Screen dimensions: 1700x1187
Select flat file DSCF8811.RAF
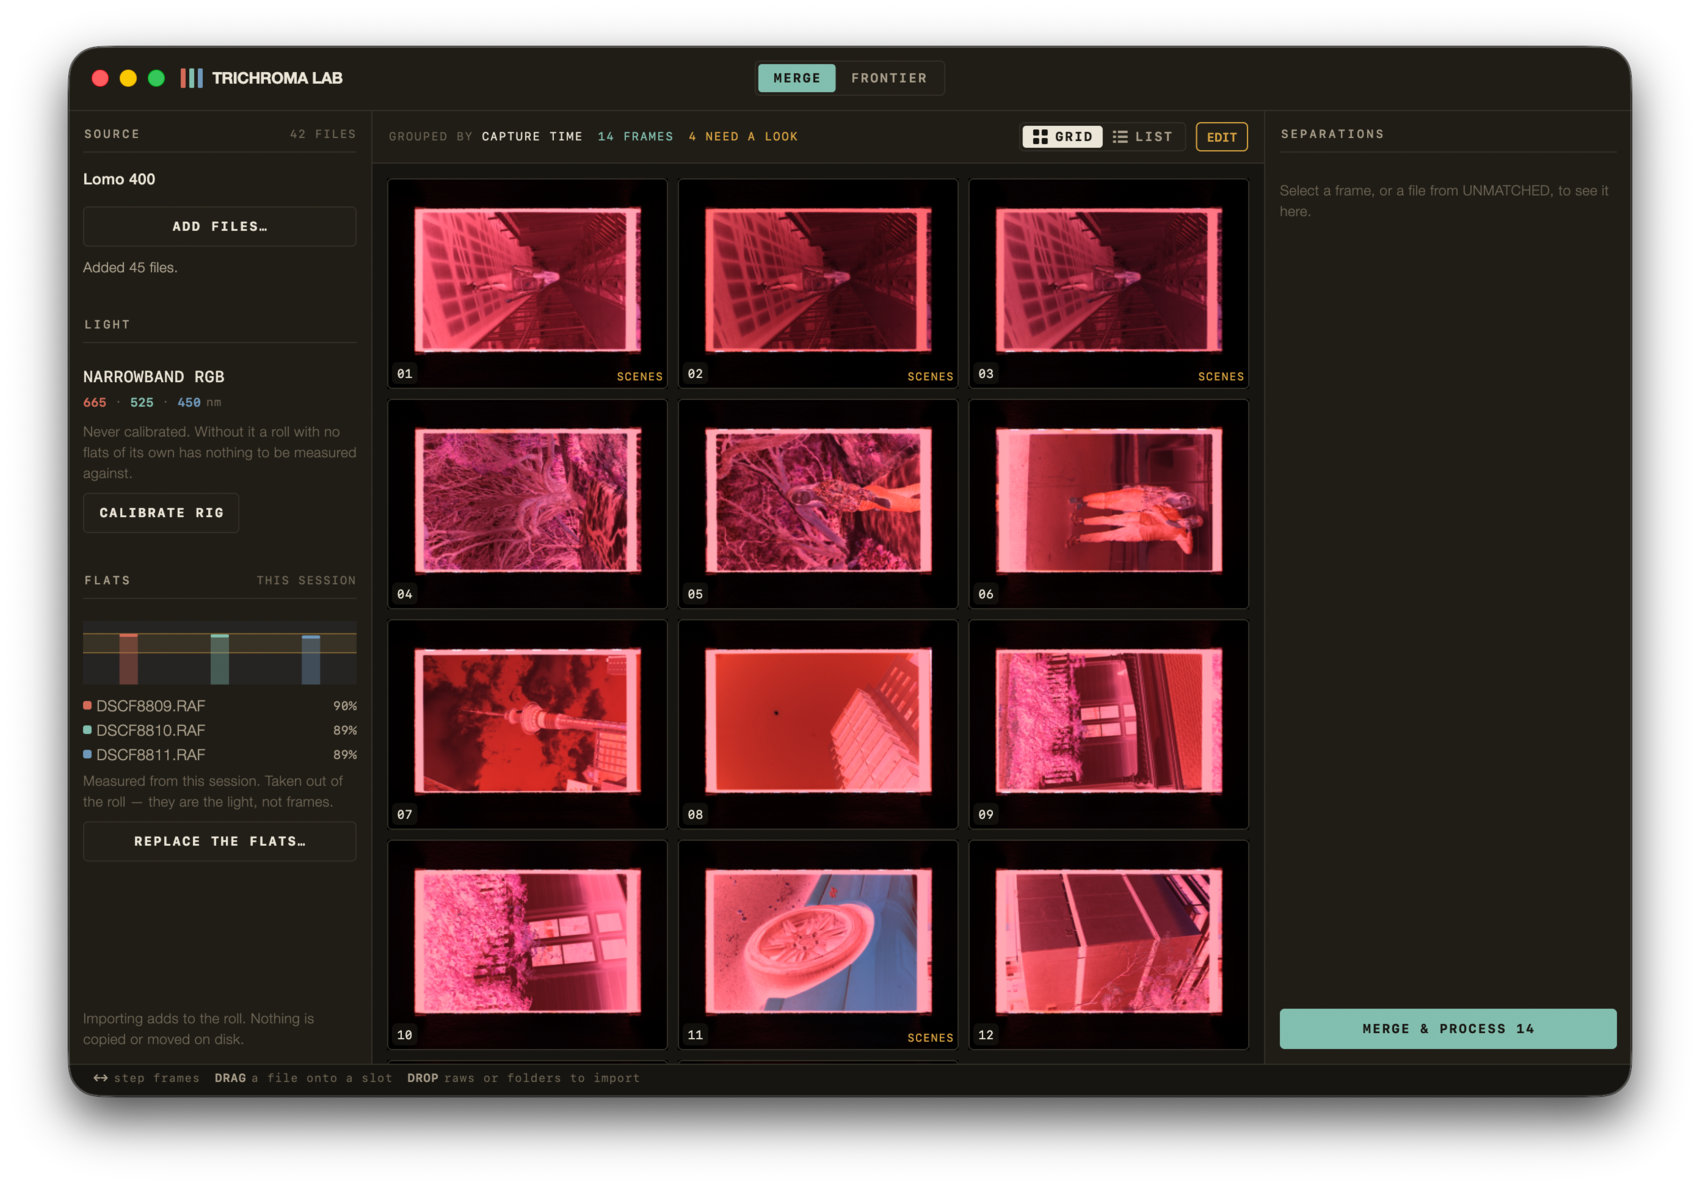pos(219,755)
